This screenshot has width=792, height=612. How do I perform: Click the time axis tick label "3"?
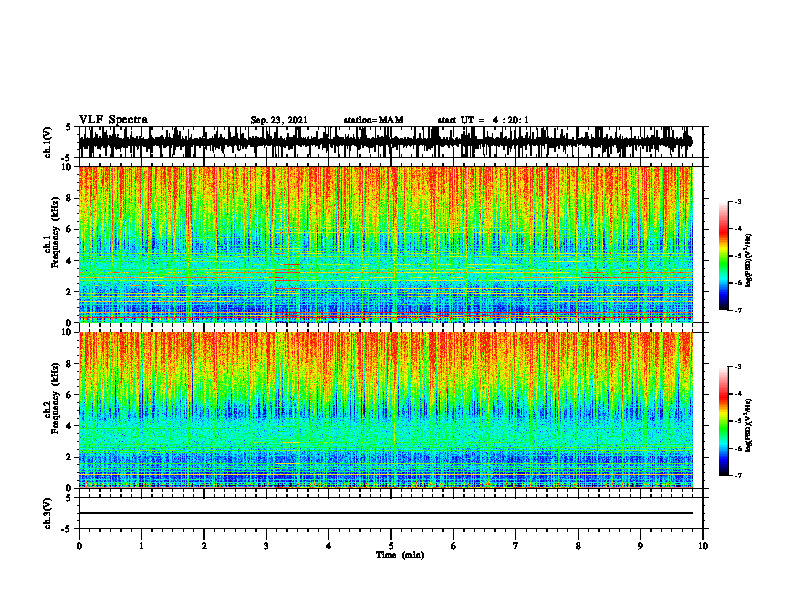pos(266,546)
